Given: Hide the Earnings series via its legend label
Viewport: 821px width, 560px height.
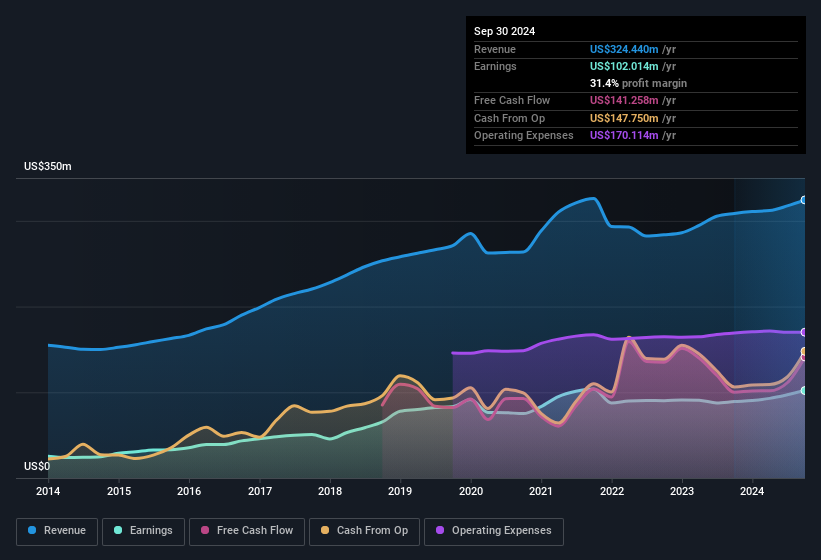Looking at the screenshot, I should 150,530.
